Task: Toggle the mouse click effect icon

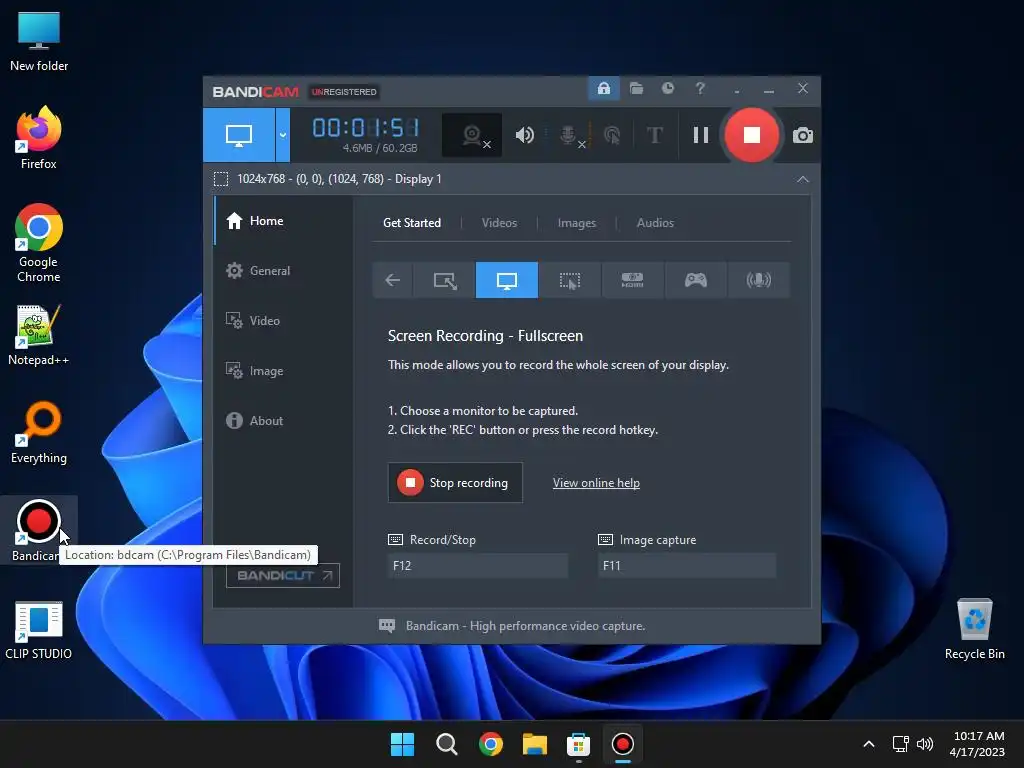Action: point(612,135)
